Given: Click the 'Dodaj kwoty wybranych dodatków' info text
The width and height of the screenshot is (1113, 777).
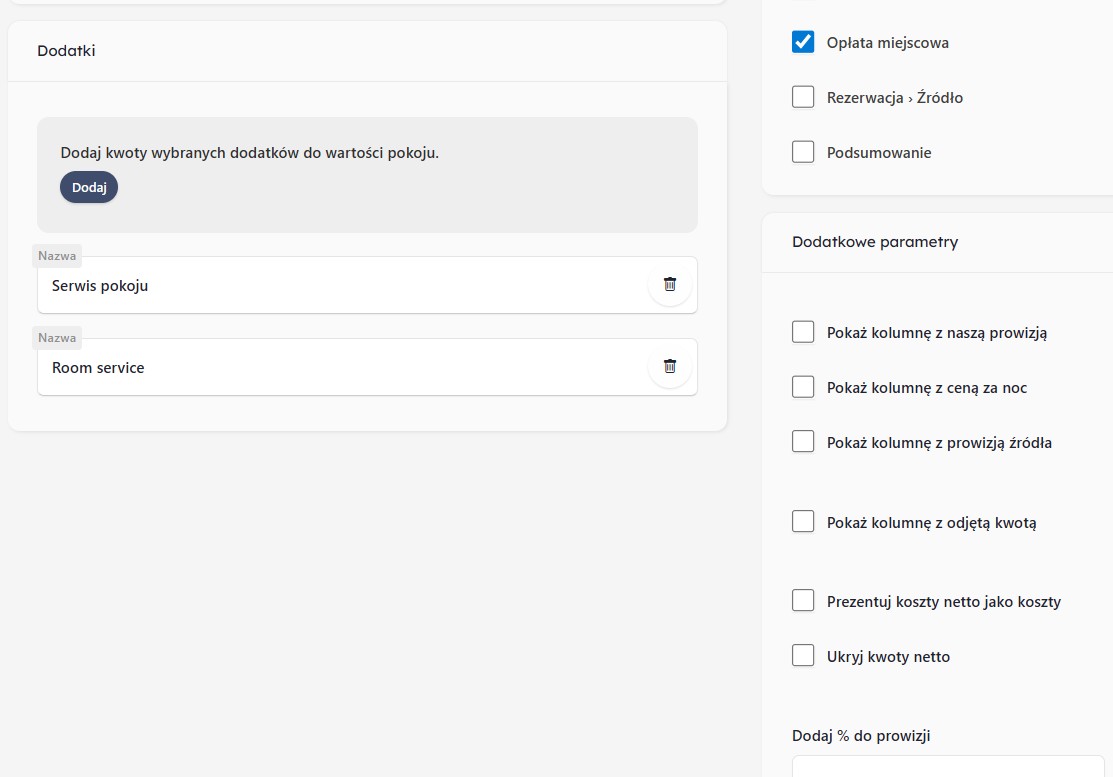Looking at the screenshot, I should pyautogui.click(x=249, y=153).
